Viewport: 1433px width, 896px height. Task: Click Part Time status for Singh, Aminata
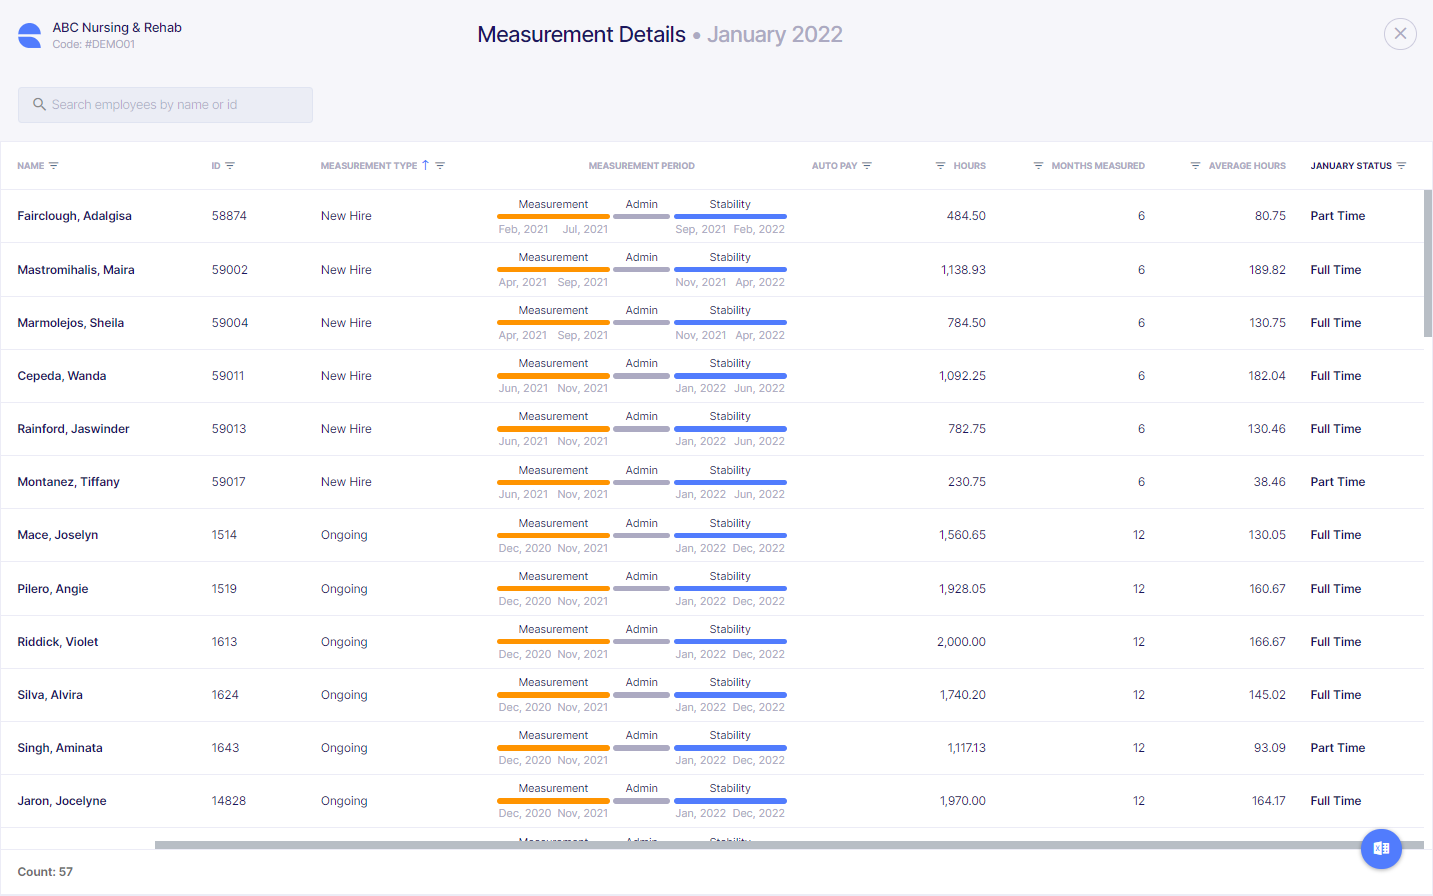point(1338,748)
